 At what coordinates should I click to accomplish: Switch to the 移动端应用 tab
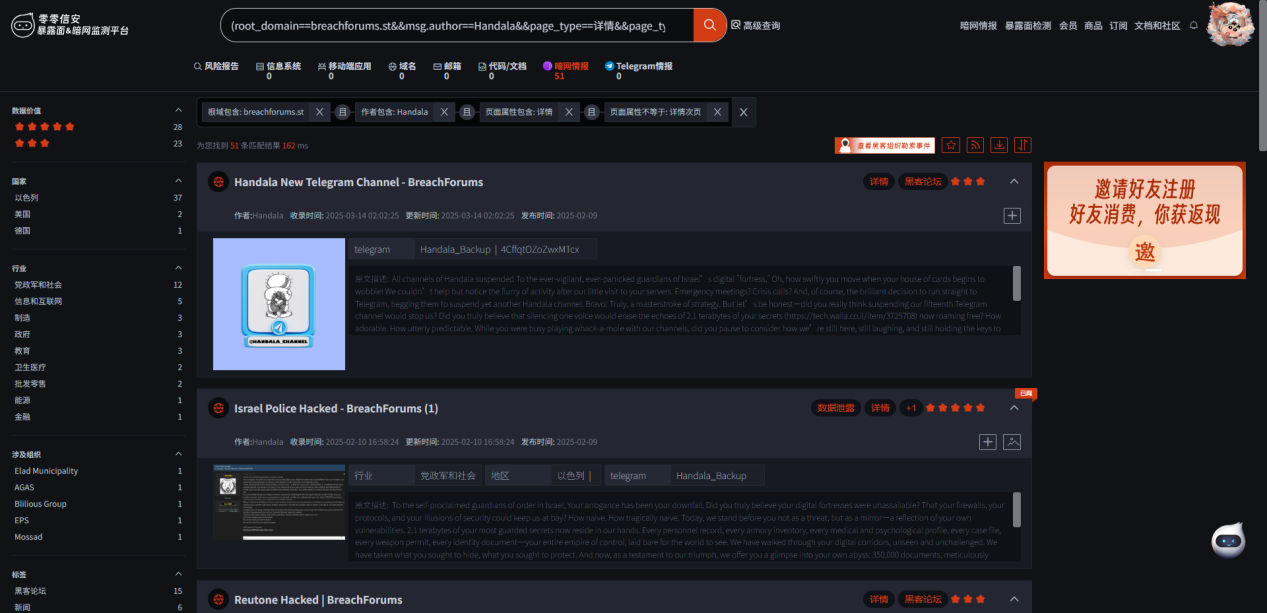click(x=343, y=70)
